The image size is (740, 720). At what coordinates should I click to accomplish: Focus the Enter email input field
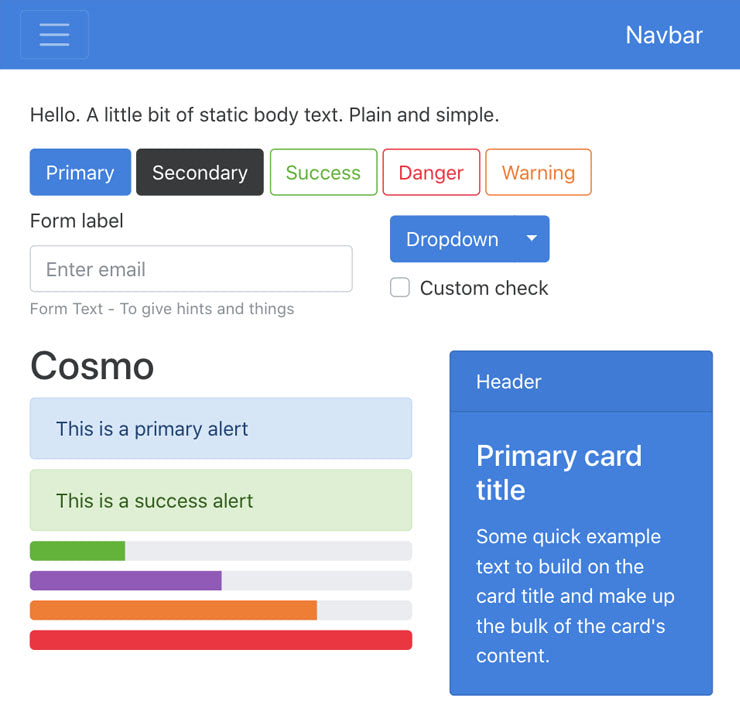click(191, 269)
